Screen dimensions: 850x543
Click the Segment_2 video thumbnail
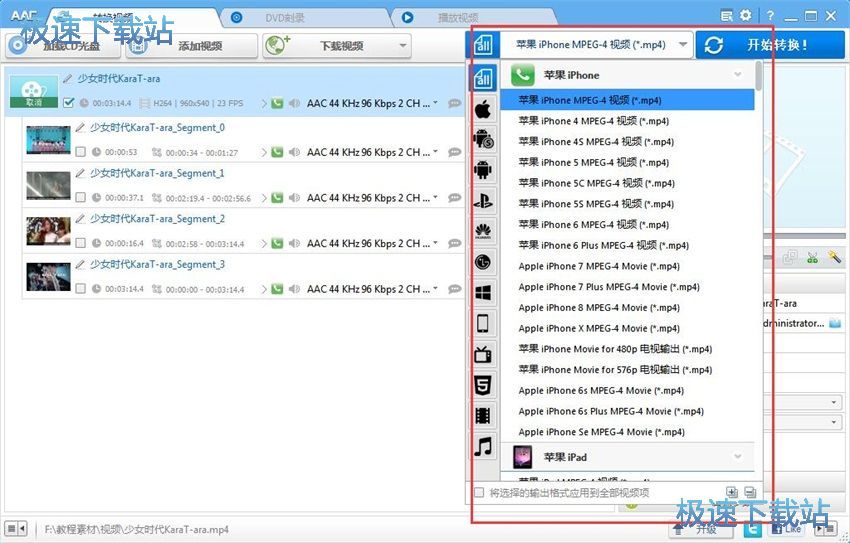pyautogui.click(x=48, y=231)
